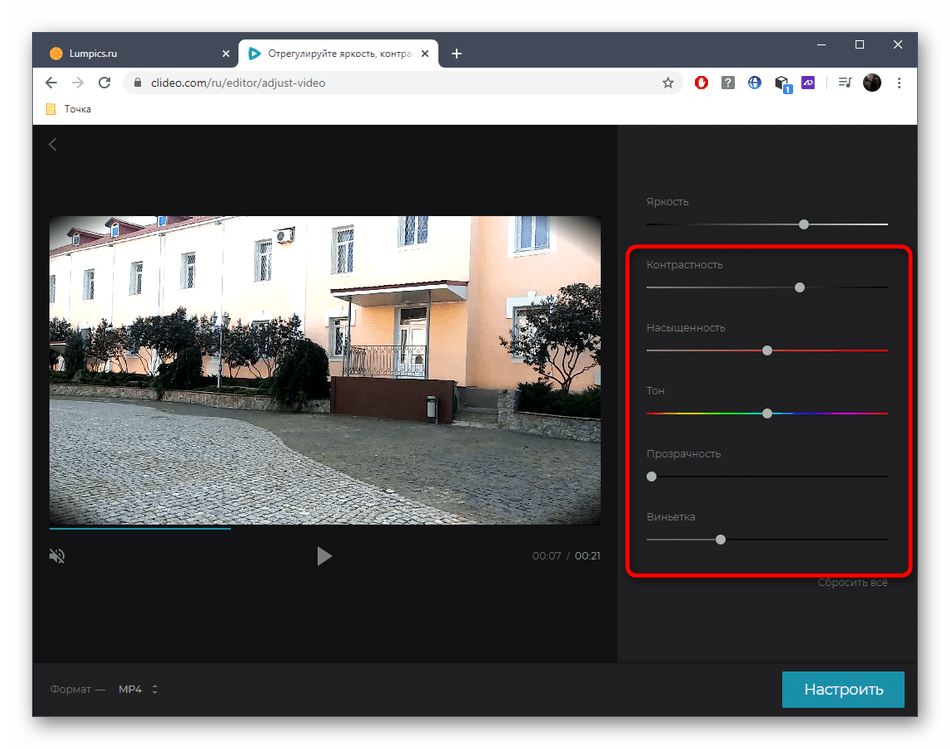The height and width of the screenshot is (749, 950).
Task: Click the video preview frame
Action: [325, 370]
